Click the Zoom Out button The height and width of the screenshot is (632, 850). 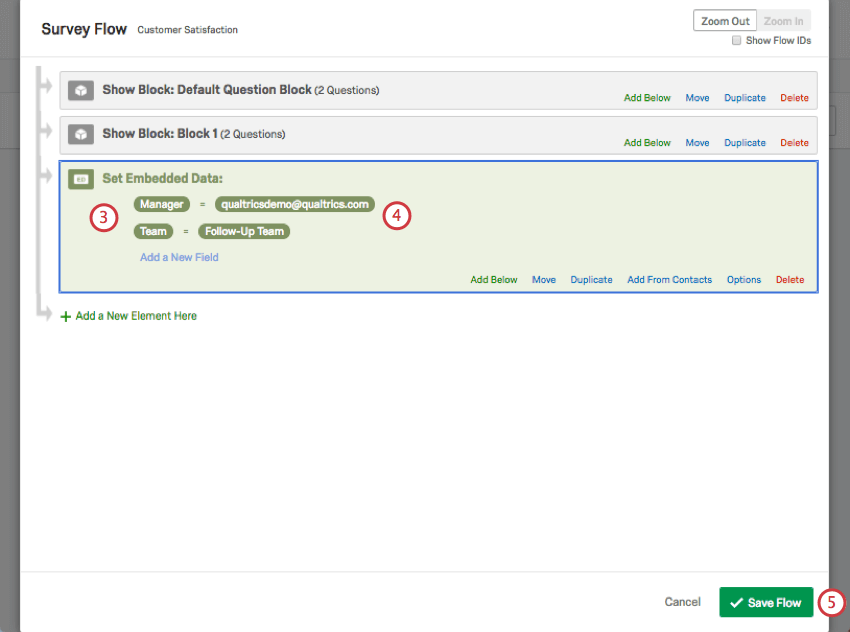click(724, 20)
